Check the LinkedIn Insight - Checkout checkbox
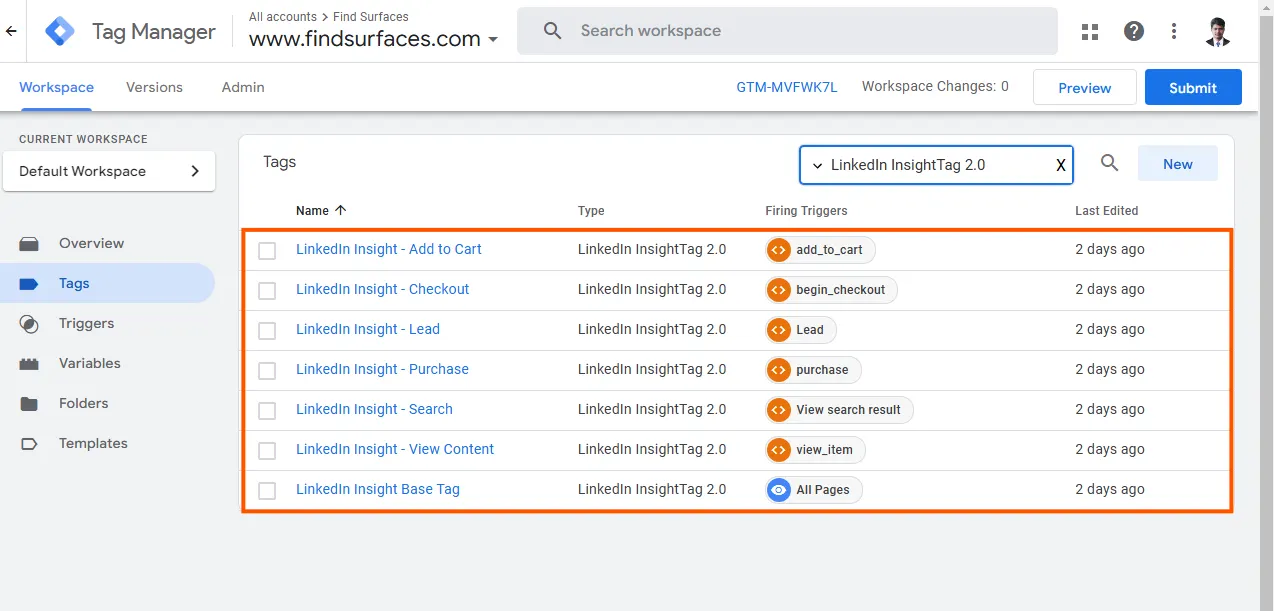 point(267,290)
